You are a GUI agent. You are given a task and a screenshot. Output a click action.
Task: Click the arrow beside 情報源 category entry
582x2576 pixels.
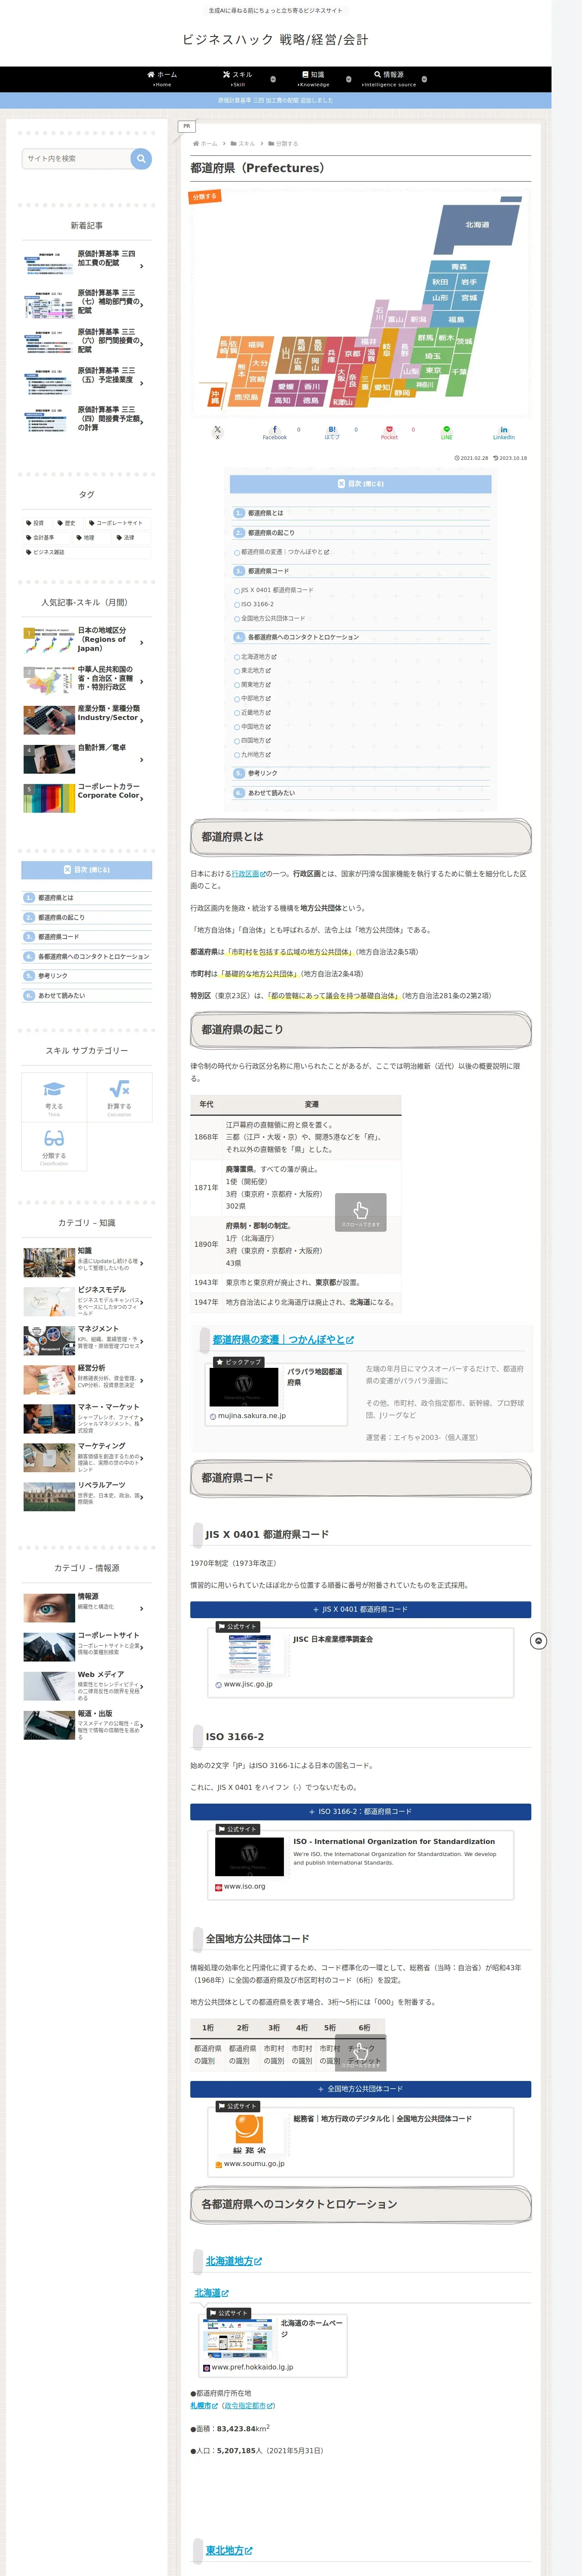(142, 1609)
